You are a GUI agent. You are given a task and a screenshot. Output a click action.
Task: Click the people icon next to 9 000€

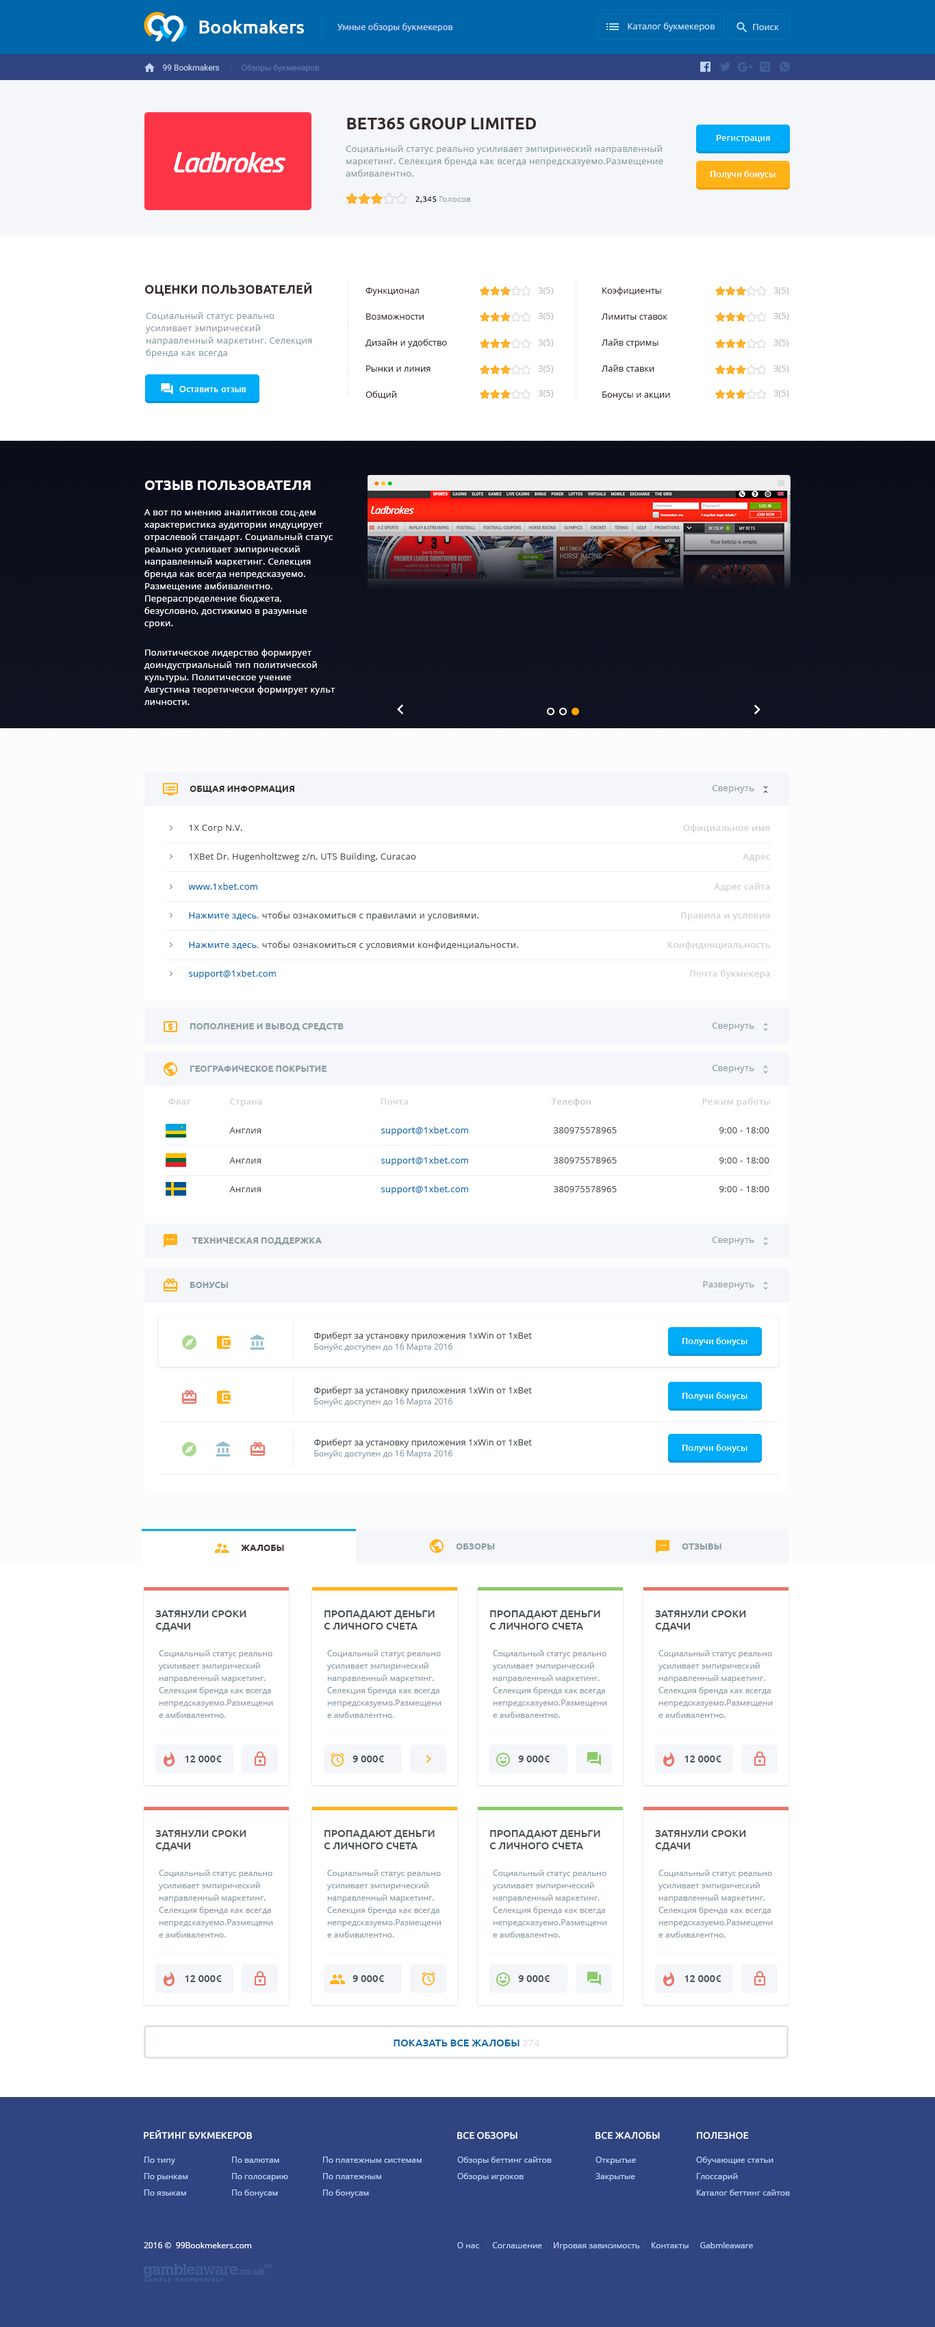338,1978
